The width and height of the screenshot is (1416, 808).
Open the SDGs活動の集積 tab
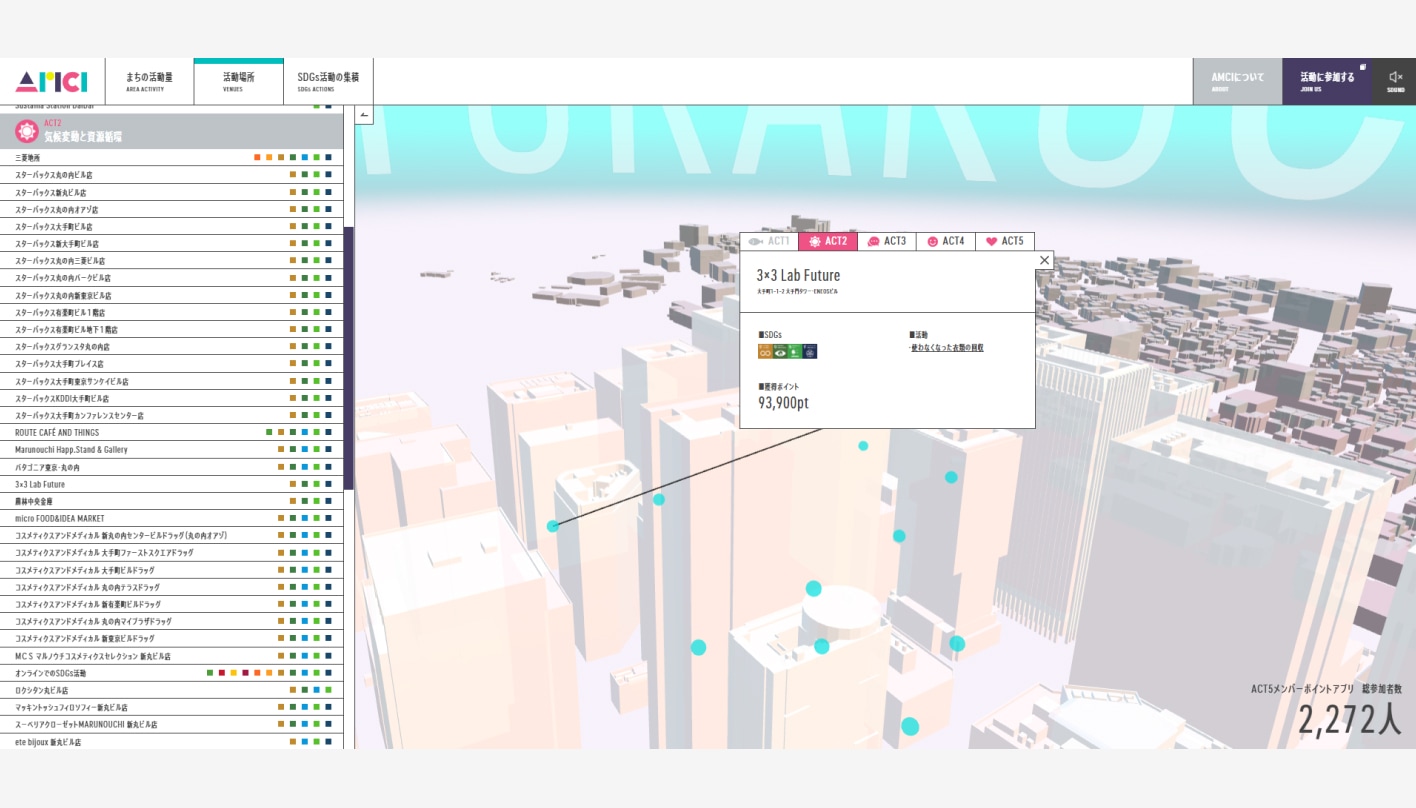(x=328, y=81)
